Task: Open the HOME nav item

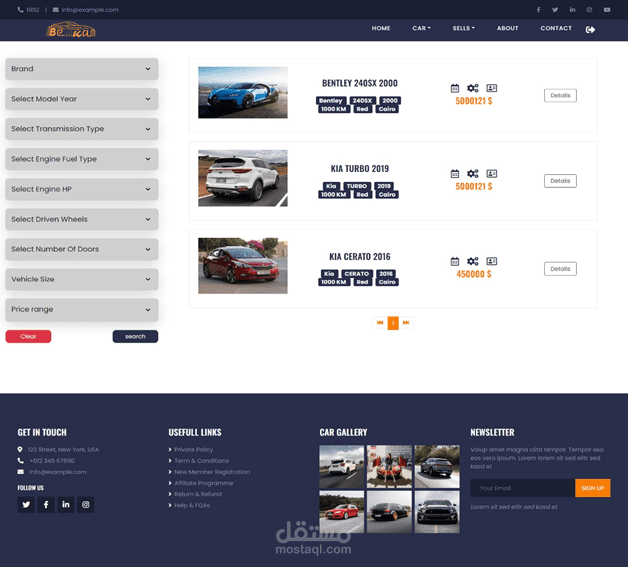Action: click(380, 28)
